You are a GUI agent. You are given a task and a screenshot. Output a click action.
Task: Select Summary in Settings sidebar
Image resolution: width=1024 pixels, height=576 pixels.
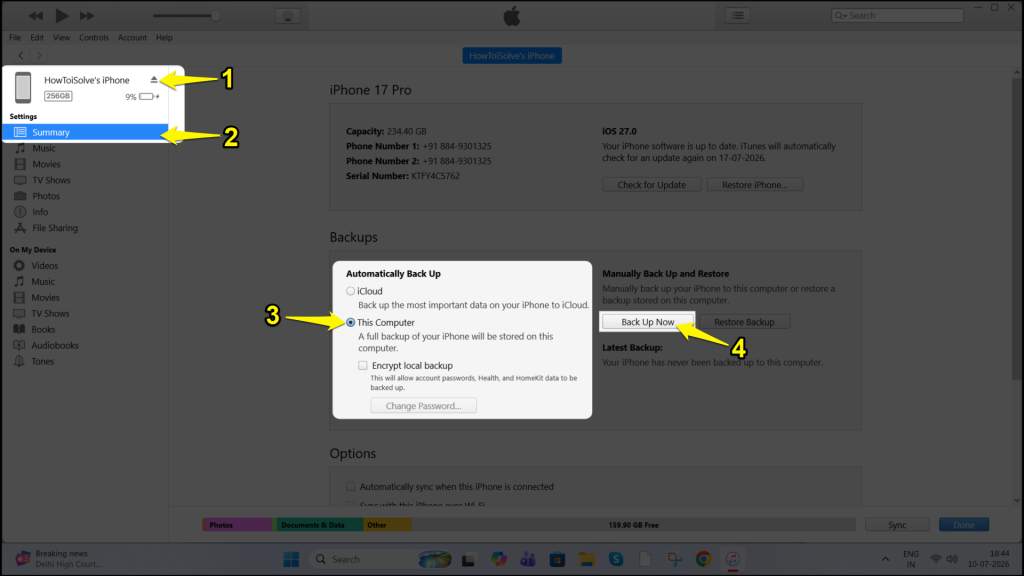(85, 132)
